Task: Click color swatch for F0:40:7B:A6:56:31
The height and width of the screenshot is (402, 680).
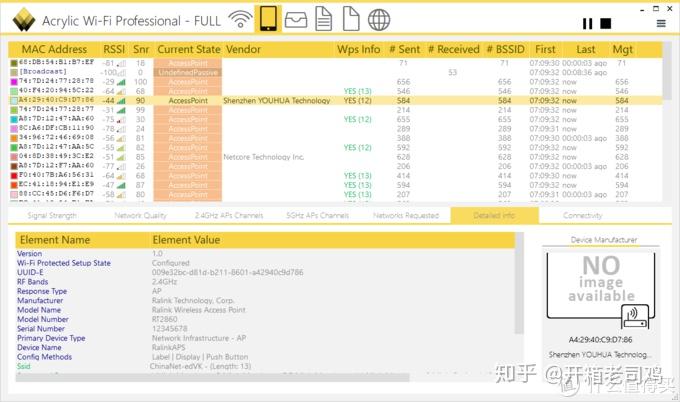Action: pos(14,176)
